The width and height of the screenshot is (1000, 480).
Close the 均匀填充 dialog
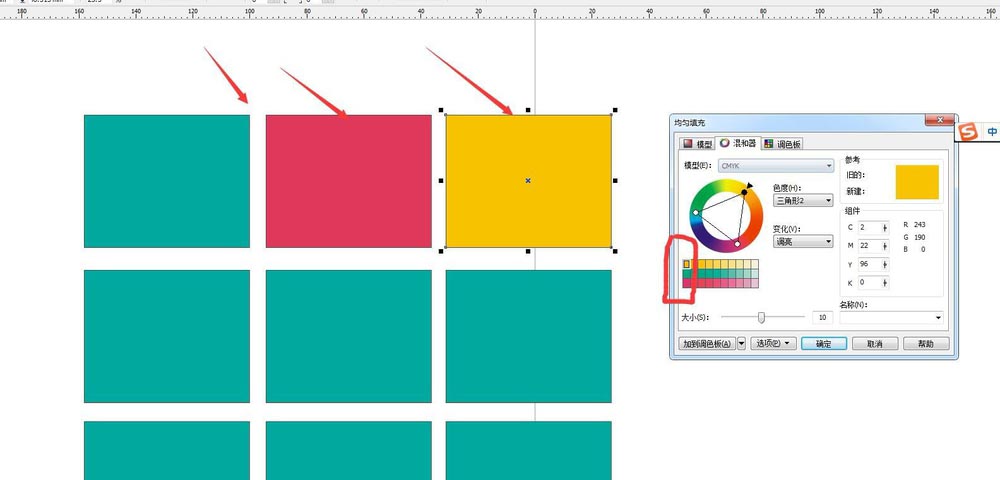[939, 120]
